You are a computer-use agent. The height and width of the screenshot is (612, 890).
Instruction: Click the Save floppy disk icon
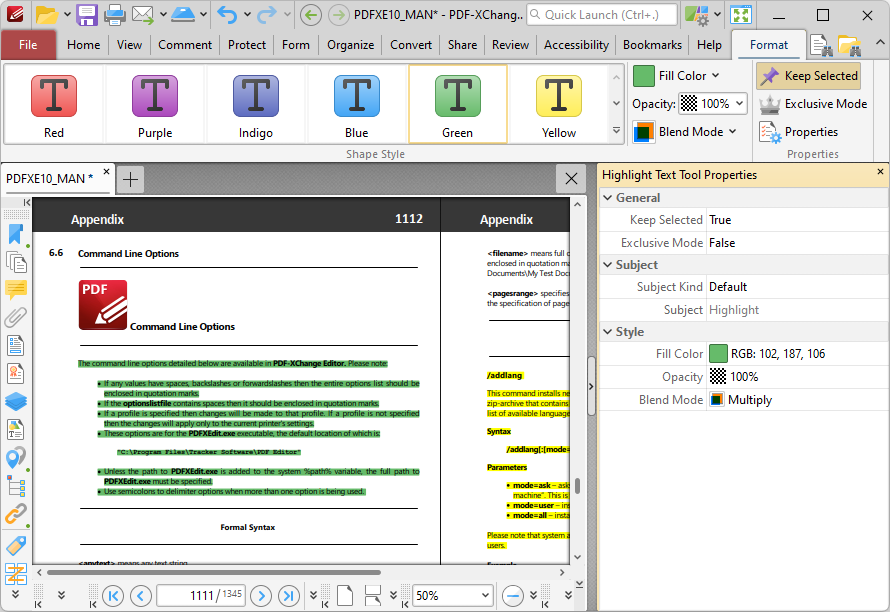tap(87, 14)
